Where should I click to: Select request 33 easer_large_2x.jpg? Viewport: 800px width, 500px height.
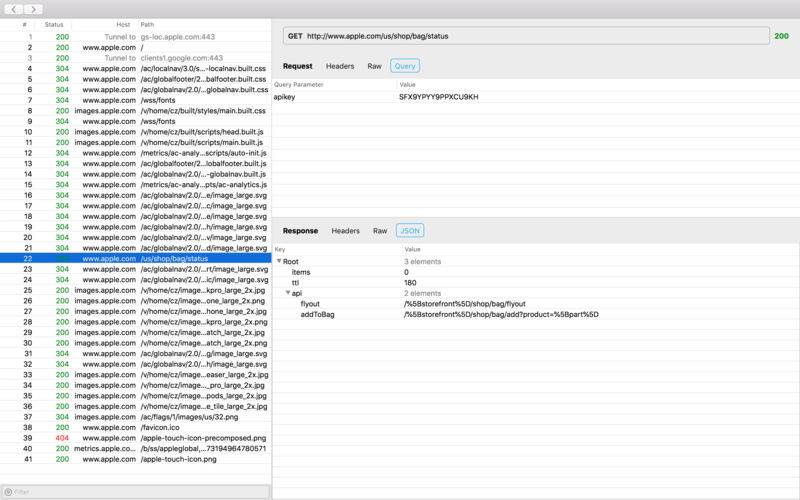(136, 374)
